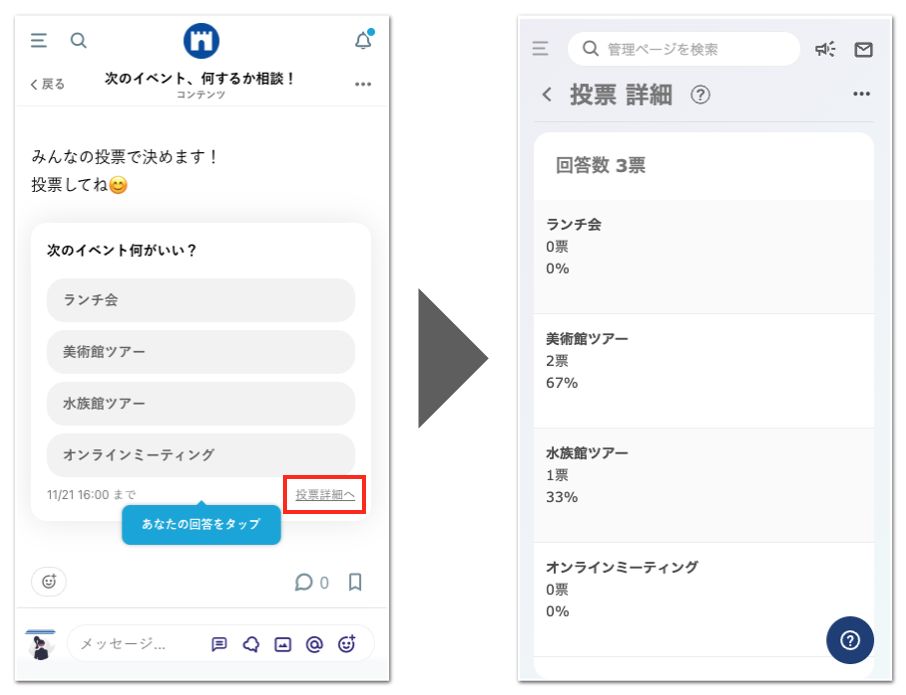
Task: Click the search magnifier icon in the top bar
Action: 78,40
